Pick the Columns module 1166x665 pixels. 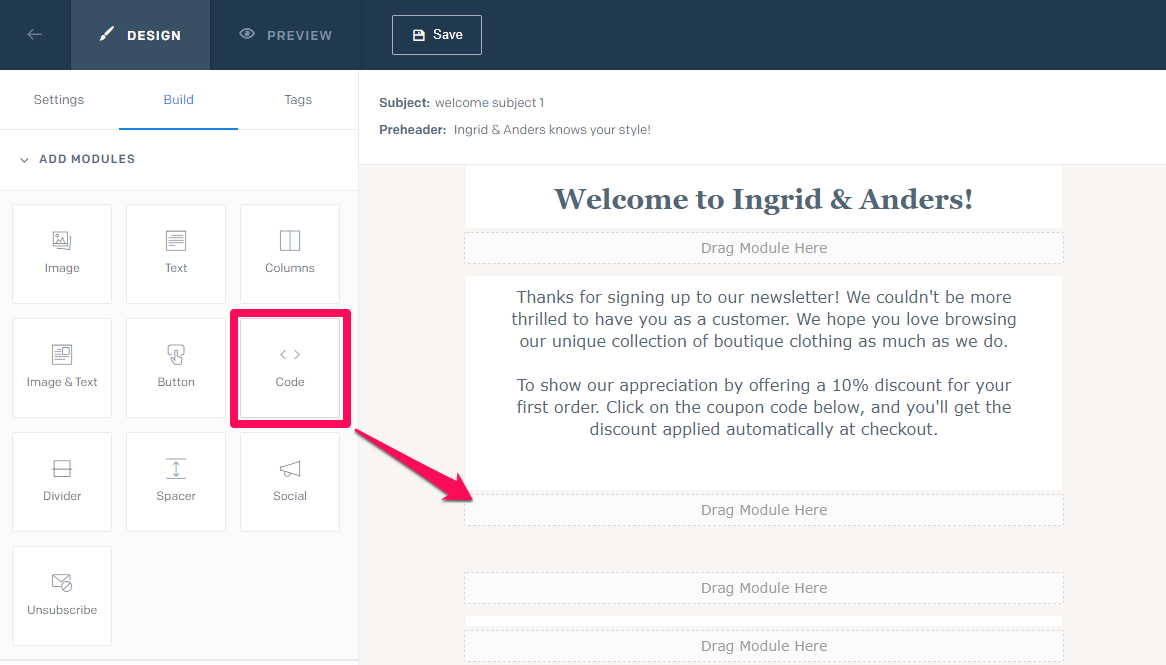(x=290, y=253)
